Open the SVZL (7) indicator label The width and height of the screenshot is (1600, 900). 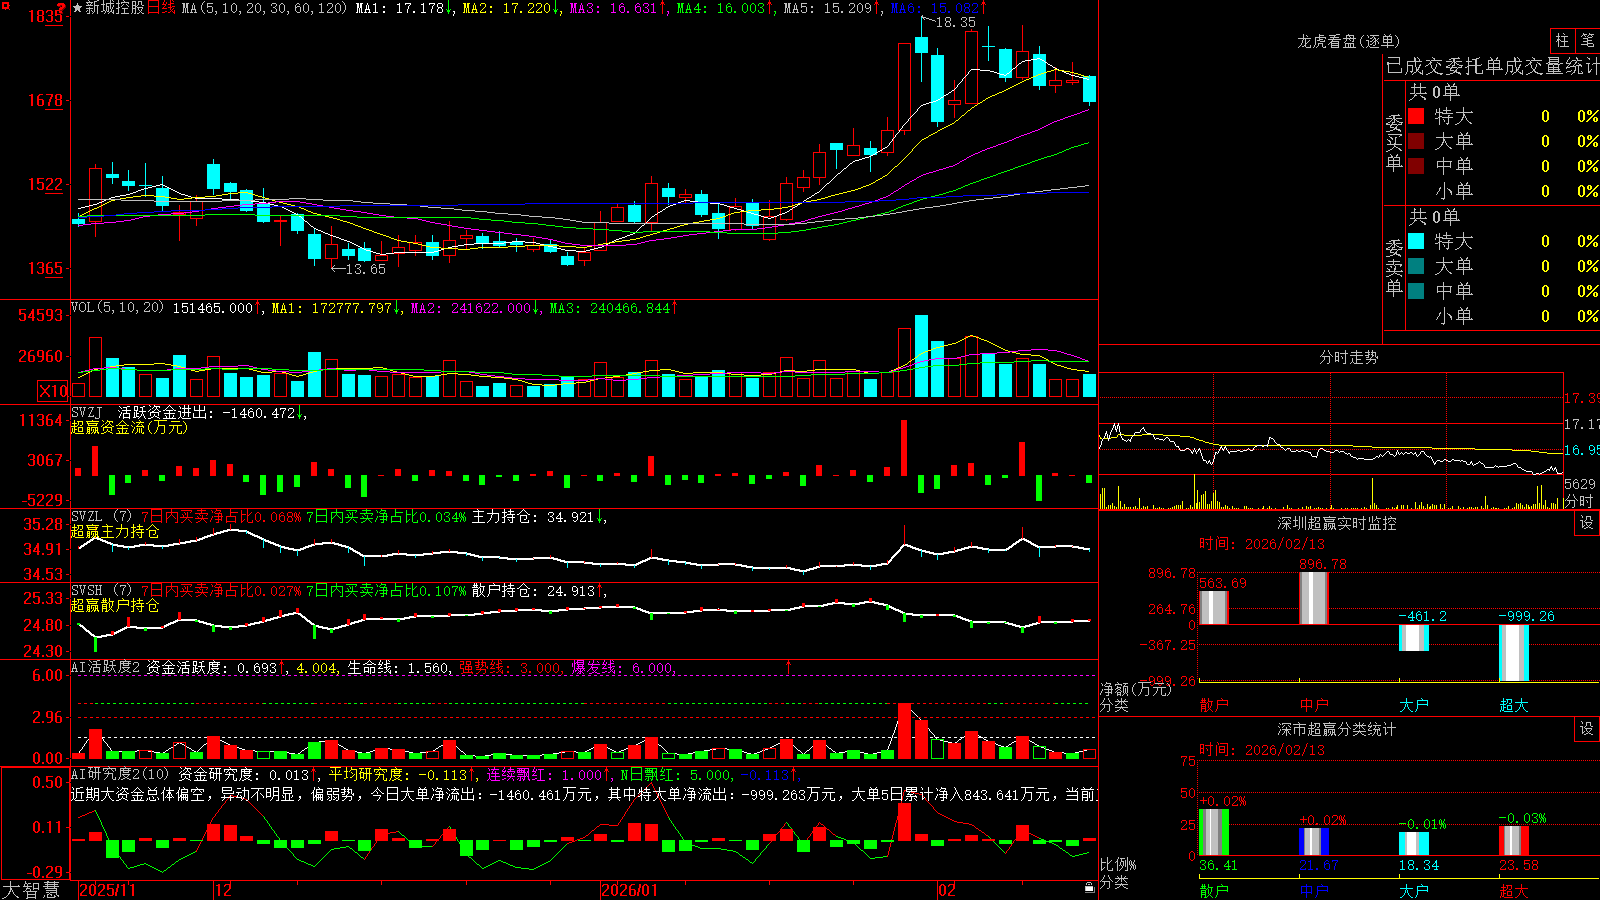click(101, 517)
